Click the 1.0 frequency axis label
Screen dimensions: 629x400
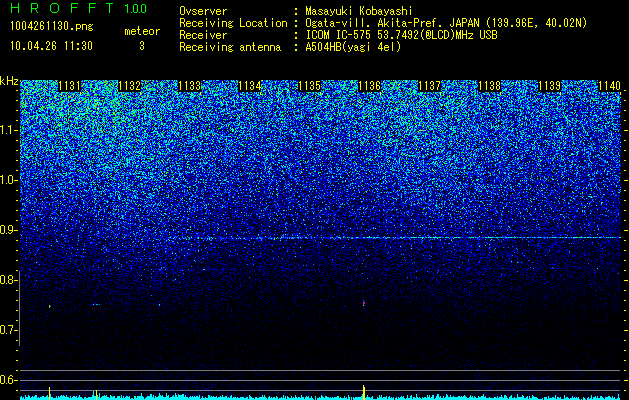pos(6,180)
